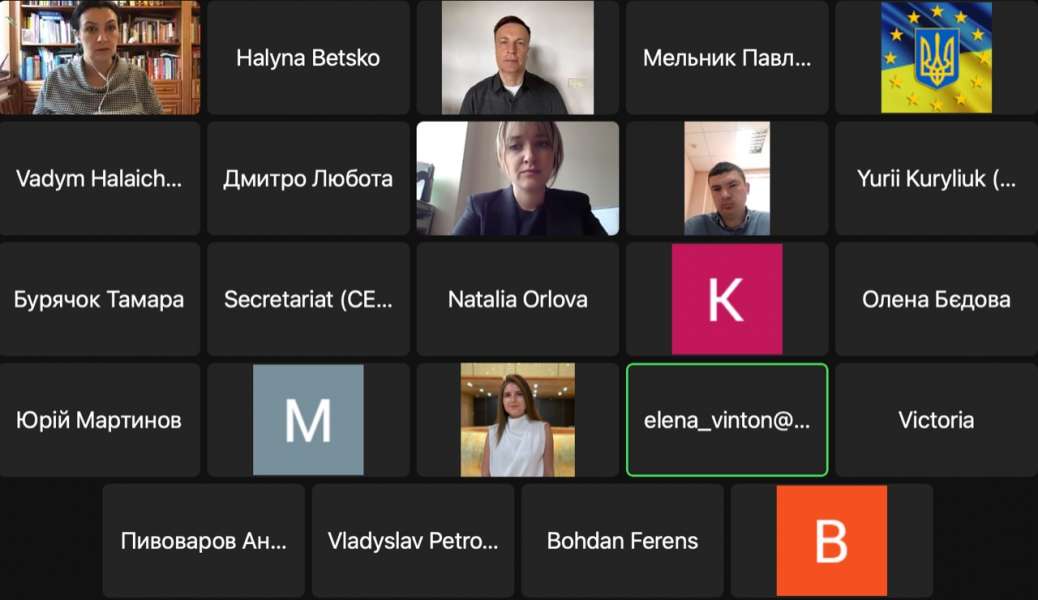1038x600 pixels.
Task: Click the highlighted elena_vinton@ speaker tile
Action: tap(727, 420)
